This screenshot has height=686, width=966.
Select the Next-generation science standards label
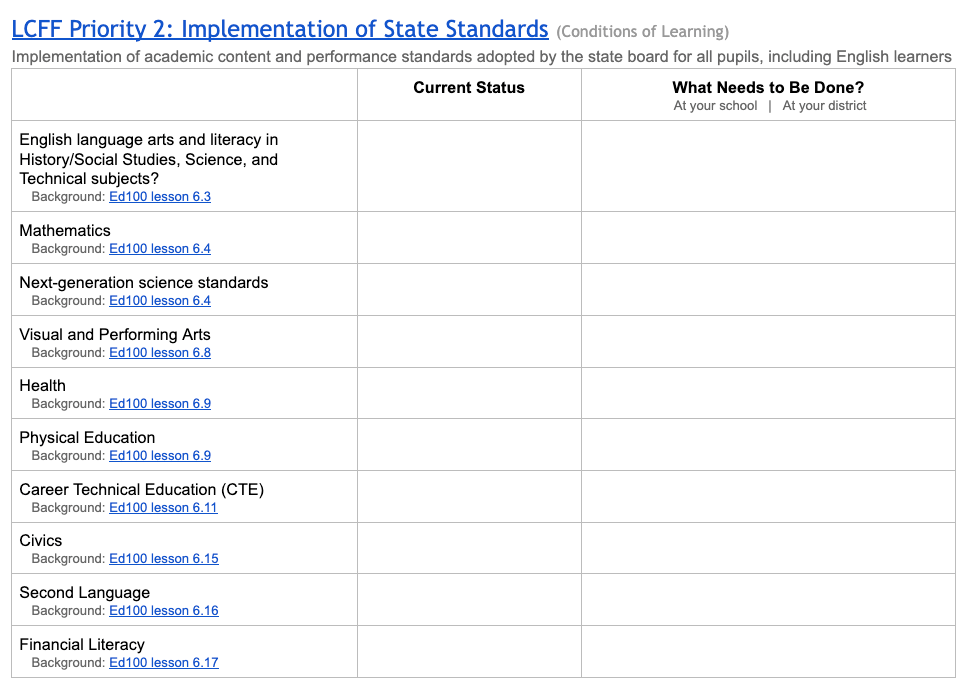(x=144, y=283)
